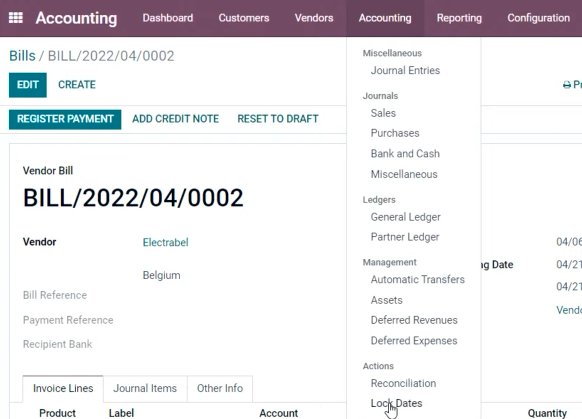Open the apps grid home menu icon
This screenshot has height=419, width=582.
click(16, 18)
